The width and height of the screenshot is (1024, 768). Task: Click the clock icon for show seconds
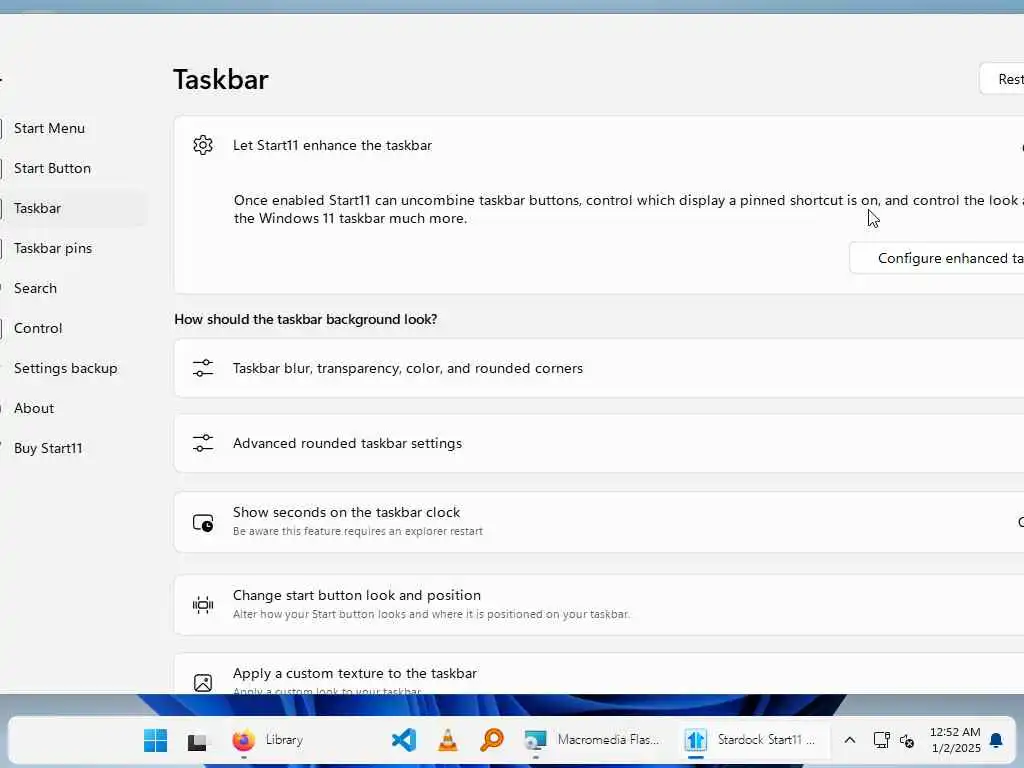(203, 522)
